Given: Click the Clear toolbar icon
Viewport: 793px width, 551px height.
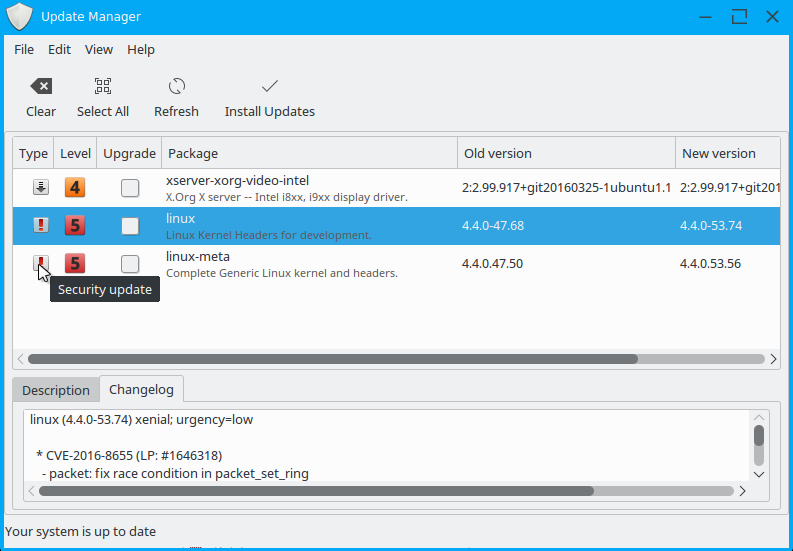Looking at the screenshot, I should pos(41,87).
